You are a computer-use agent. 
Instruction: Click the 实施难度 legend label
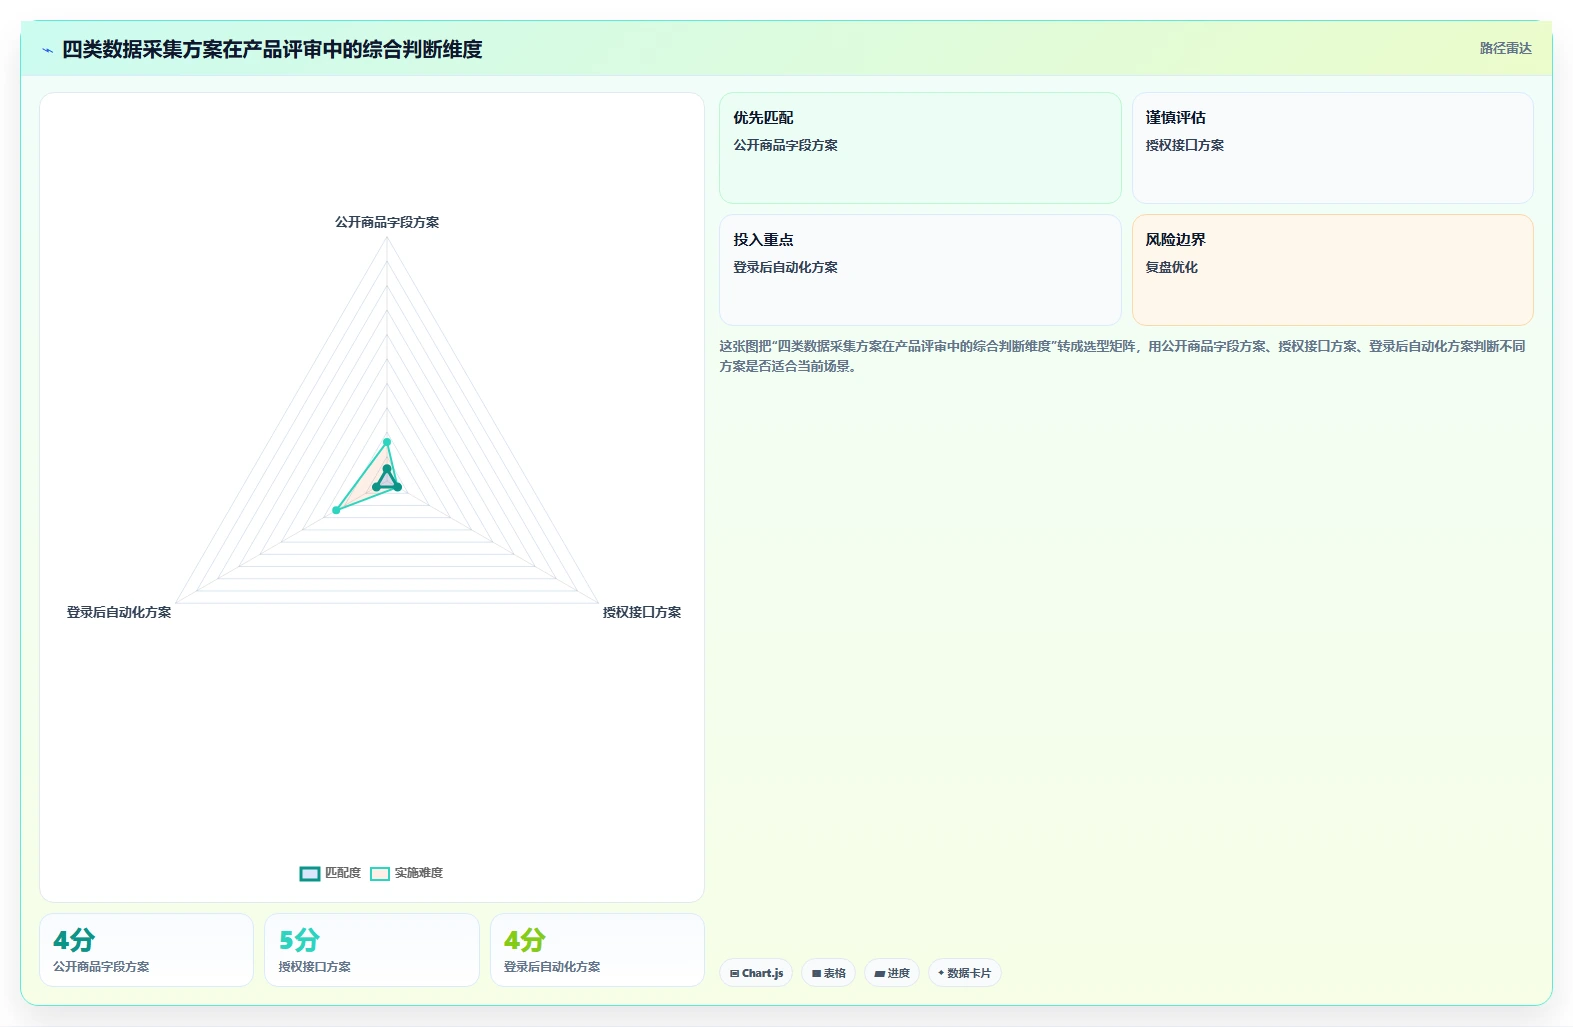click(418, 873)
